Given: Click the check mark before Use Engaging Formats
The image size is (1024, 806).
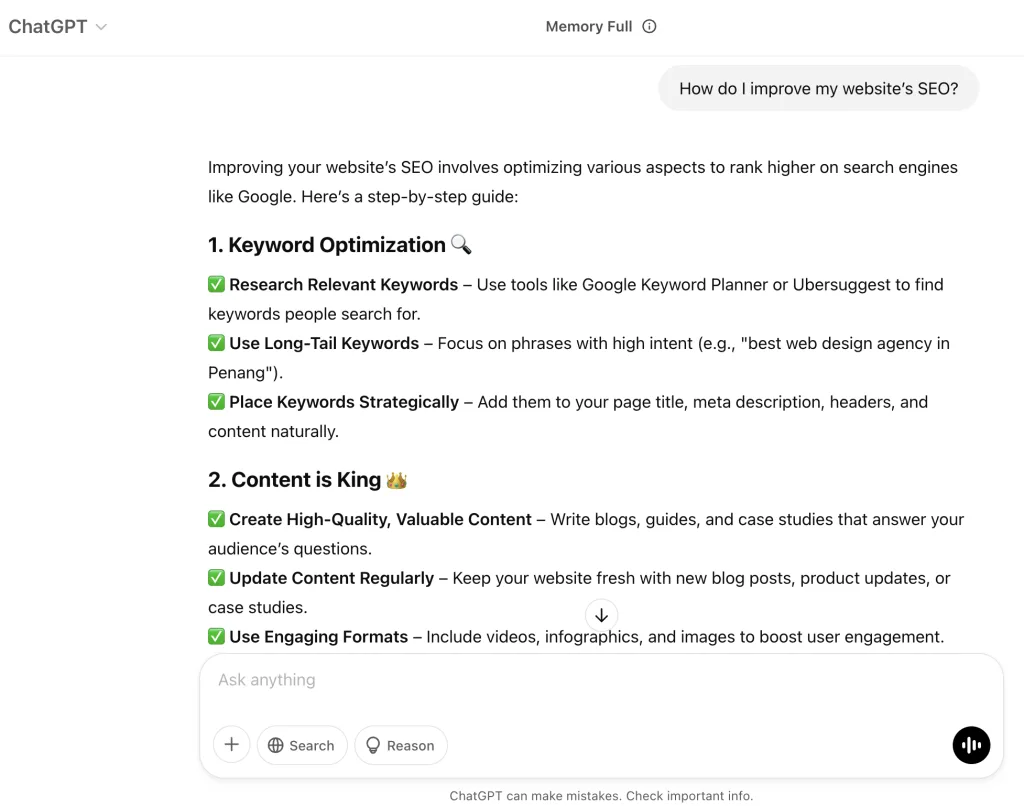Looking at the screenshot, I should coord(216,636).
